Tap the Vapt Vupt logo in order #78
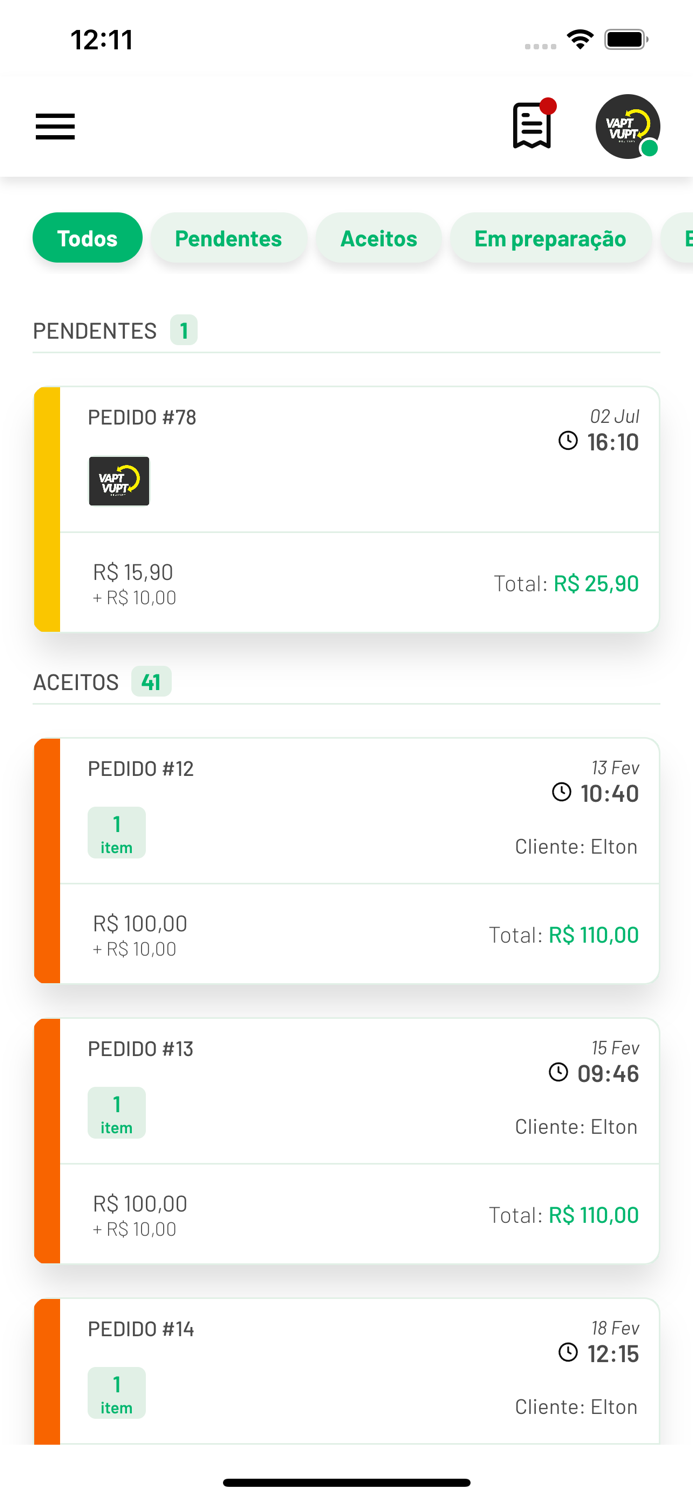 pyautogui.click(x=119, y=481)
